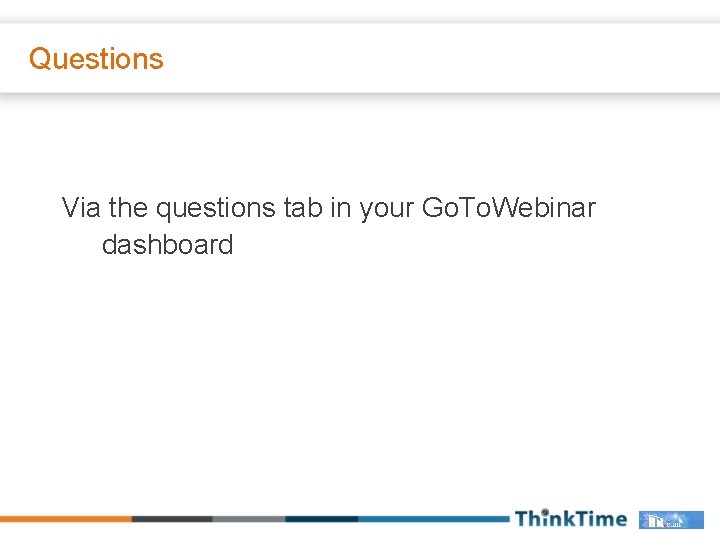Image resolution: width=720 pixels, height=540 pixels.
Task: Click the ThinkTime logo
Action: click(x=571, y=518)
